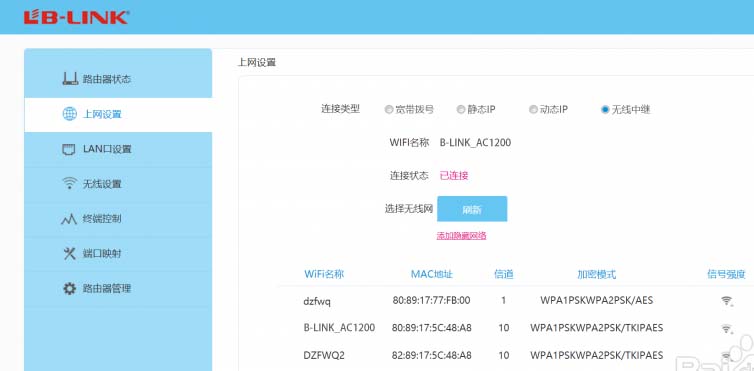This screenshot has height=371, width=754.
Task: Click WPA1PSKWPA2PSK/AES encryption value
Action: click(x=596, y=300)
